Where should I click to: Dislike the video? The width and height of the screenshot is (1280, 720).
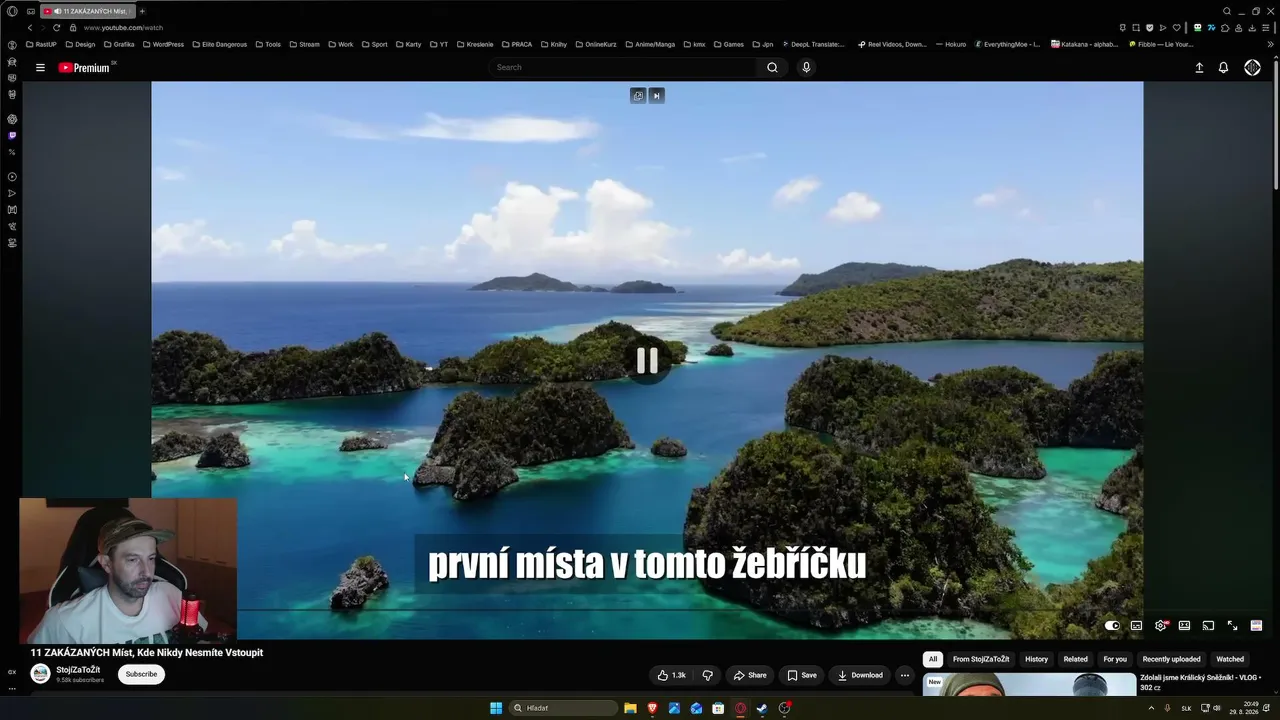[x=707, y=675]
